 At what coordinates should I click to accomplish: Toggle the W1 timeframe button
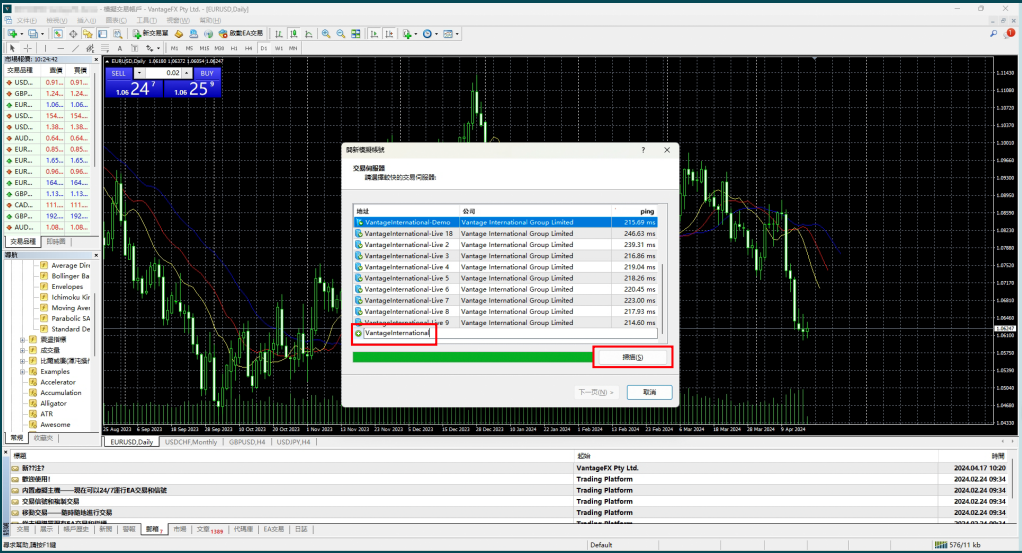point(279,47)
